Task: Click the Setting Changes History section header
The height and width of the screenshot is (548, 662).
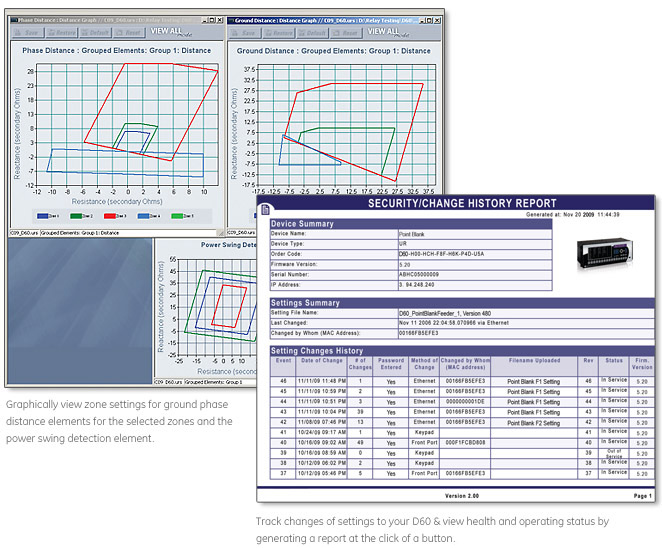Action: click(x=462, y=351)
